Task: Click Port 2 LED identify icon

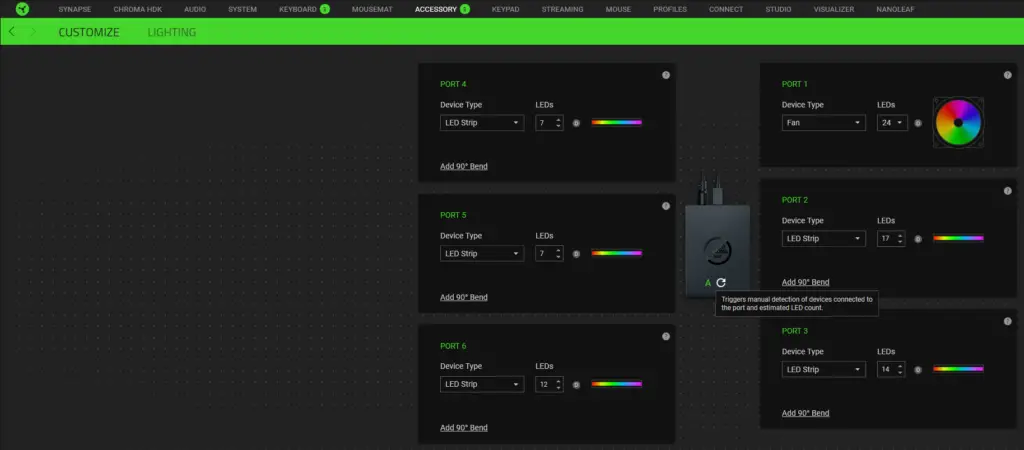Action: point(918,239)
